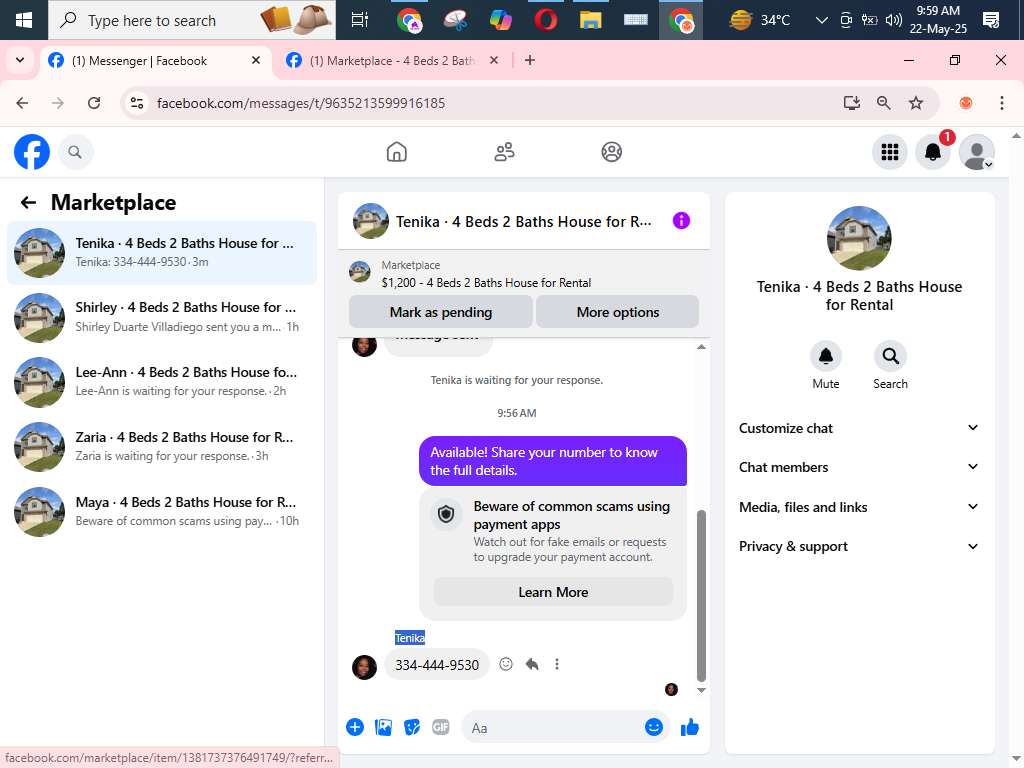1024x768 pixels.
Task: Open File Explorer from the taskbar
Action: pyautogui.click(x=590, y=20)
